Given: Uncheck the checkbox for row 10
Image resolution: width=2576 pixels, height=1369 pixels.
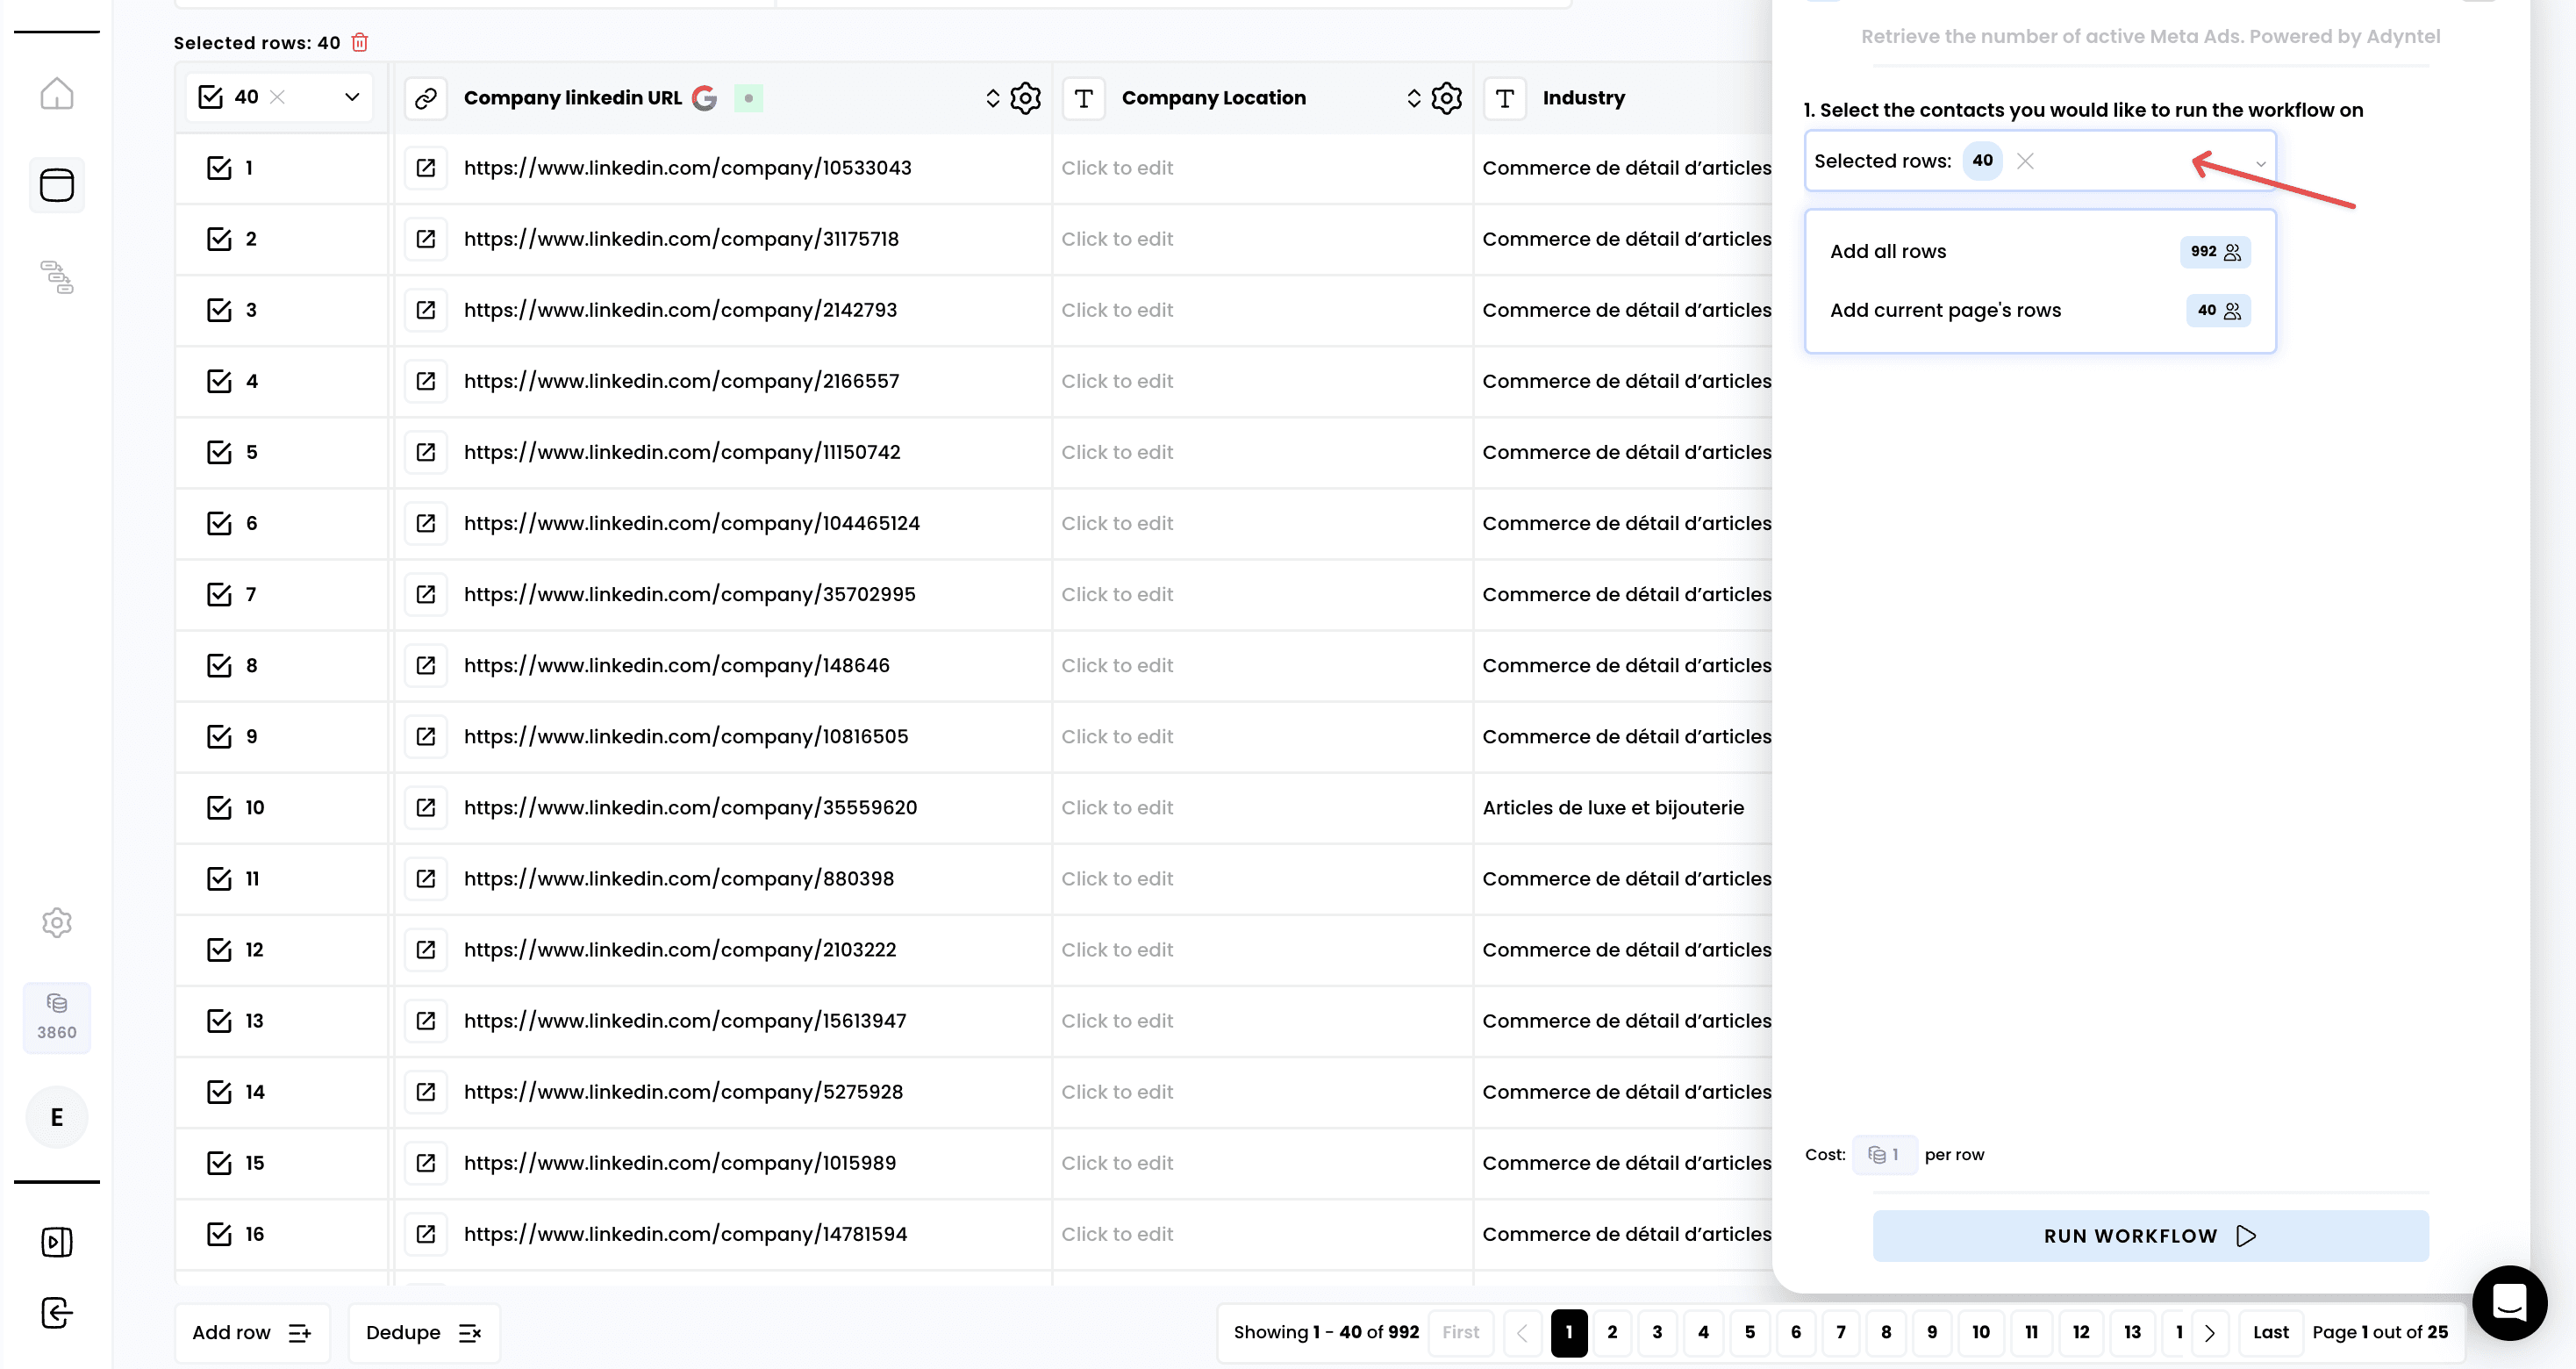Looking at the screenshot, I should [x=219, y=807].
